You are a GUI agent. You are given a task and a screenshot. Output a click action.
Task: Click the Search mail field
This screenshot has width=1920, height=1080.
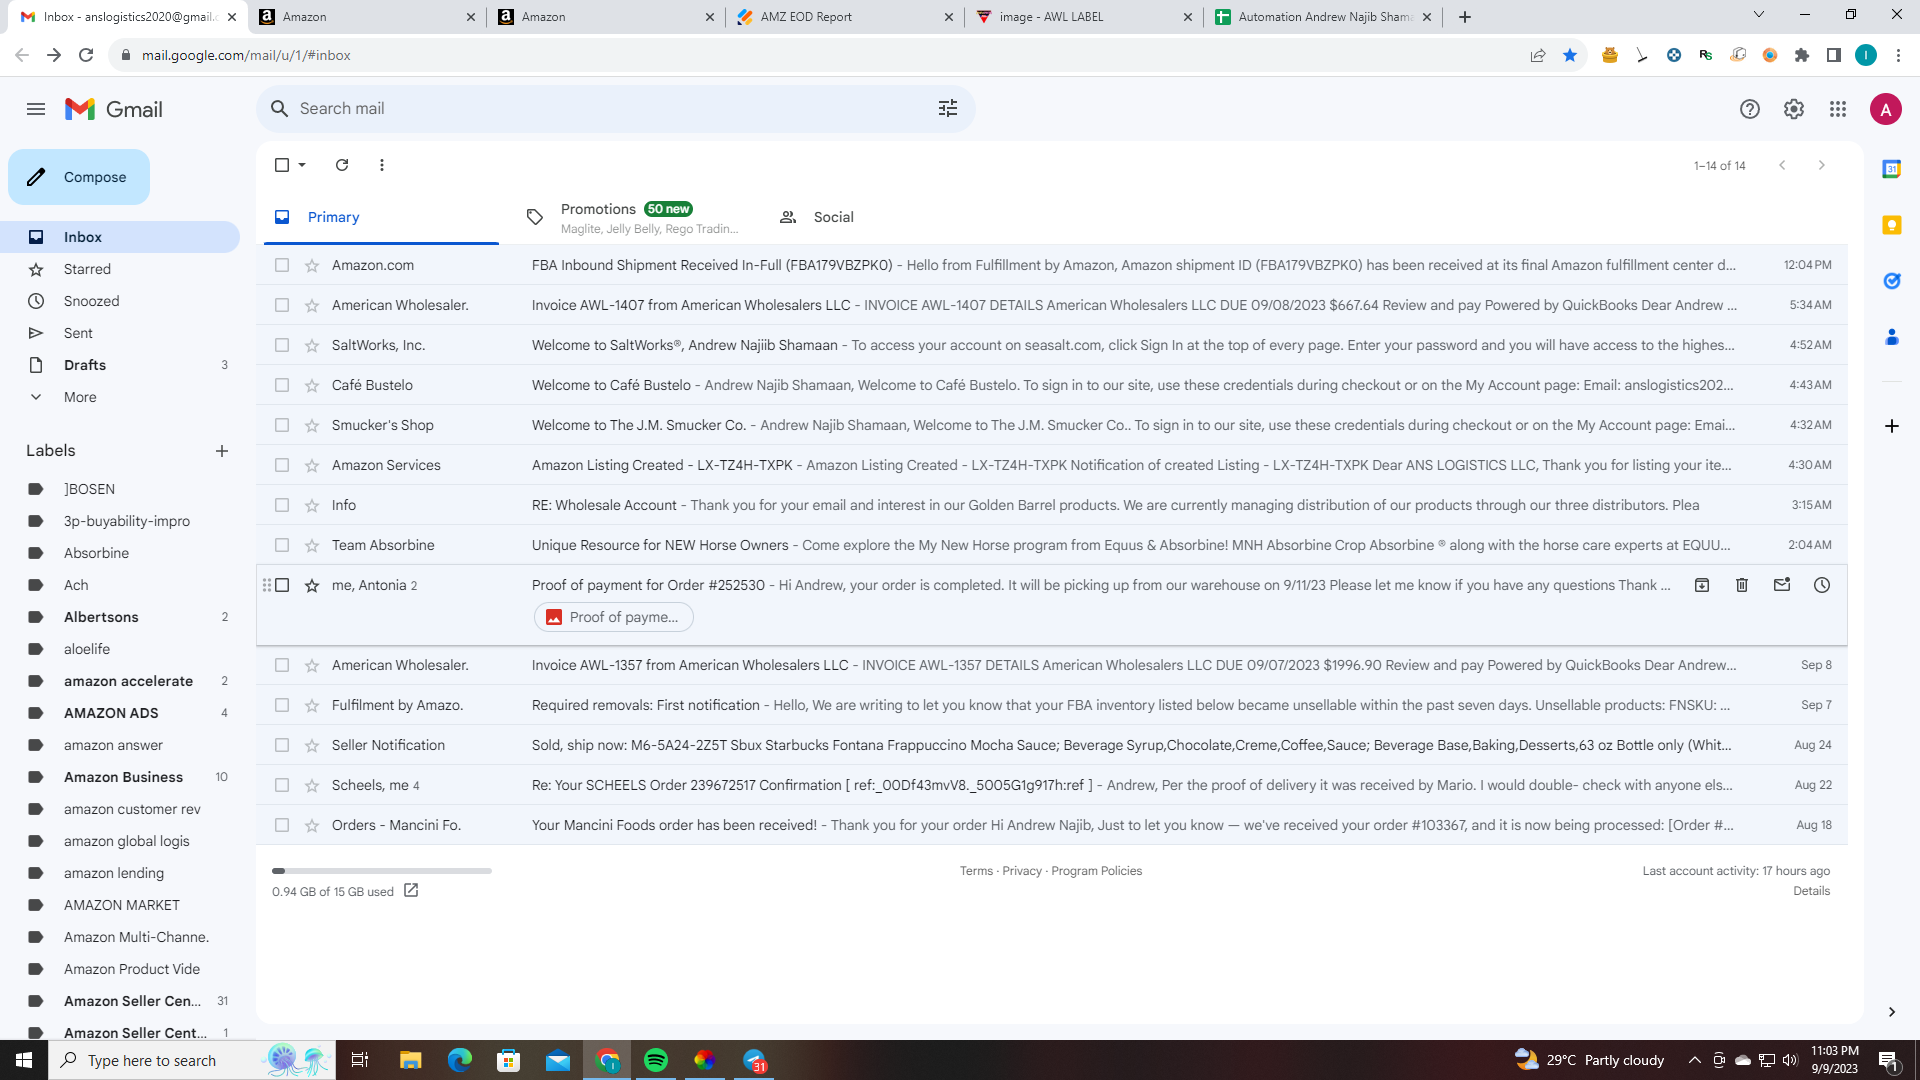616,108
